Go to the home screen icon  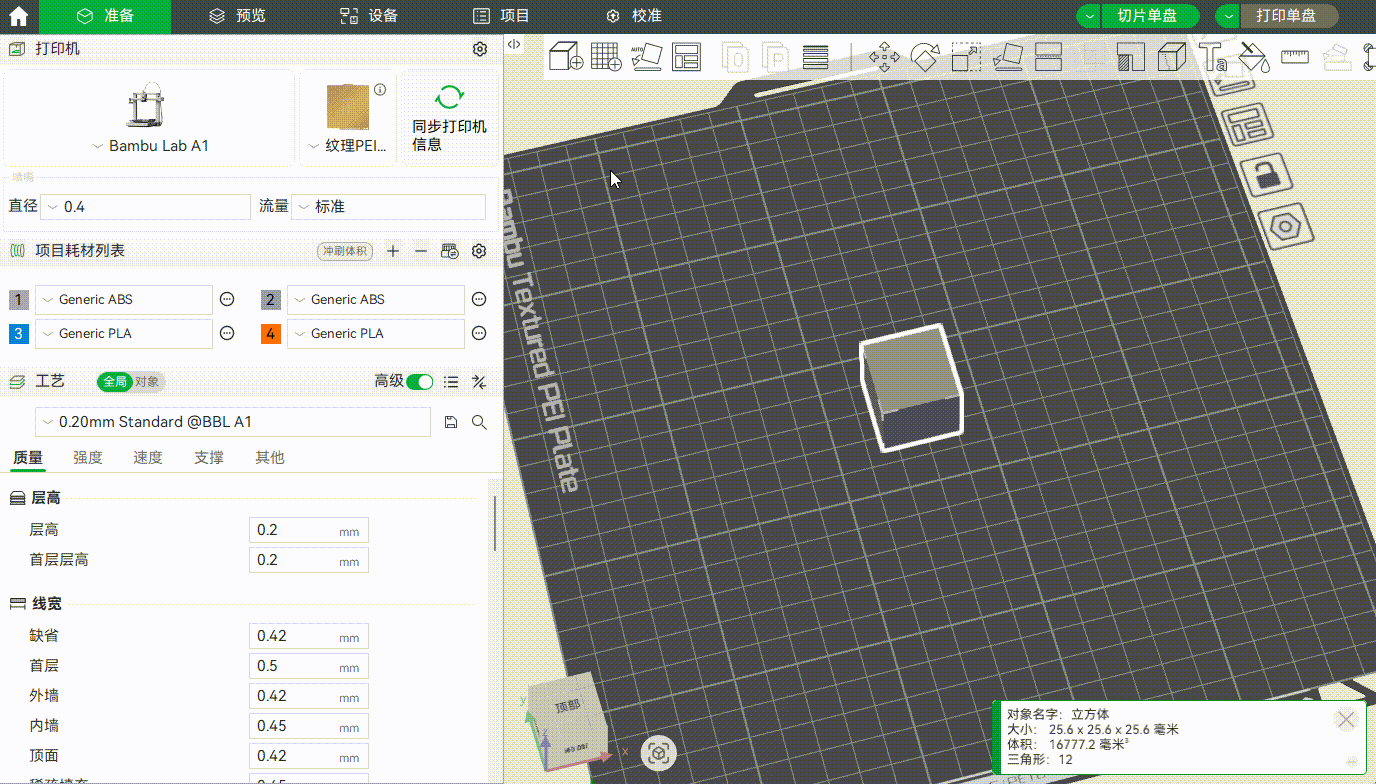point(18,17)
